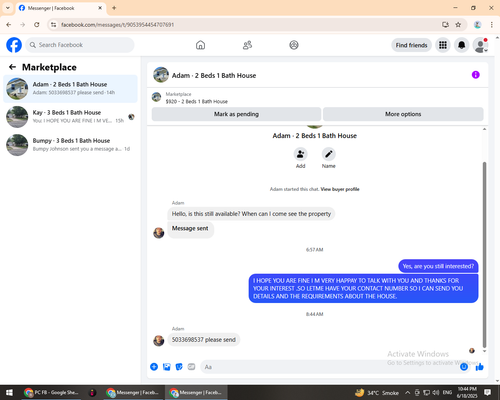Screen dimensions: 500x400
Task: Open a new browser tab
Action: pyautogui.click(x=114, y=8)
